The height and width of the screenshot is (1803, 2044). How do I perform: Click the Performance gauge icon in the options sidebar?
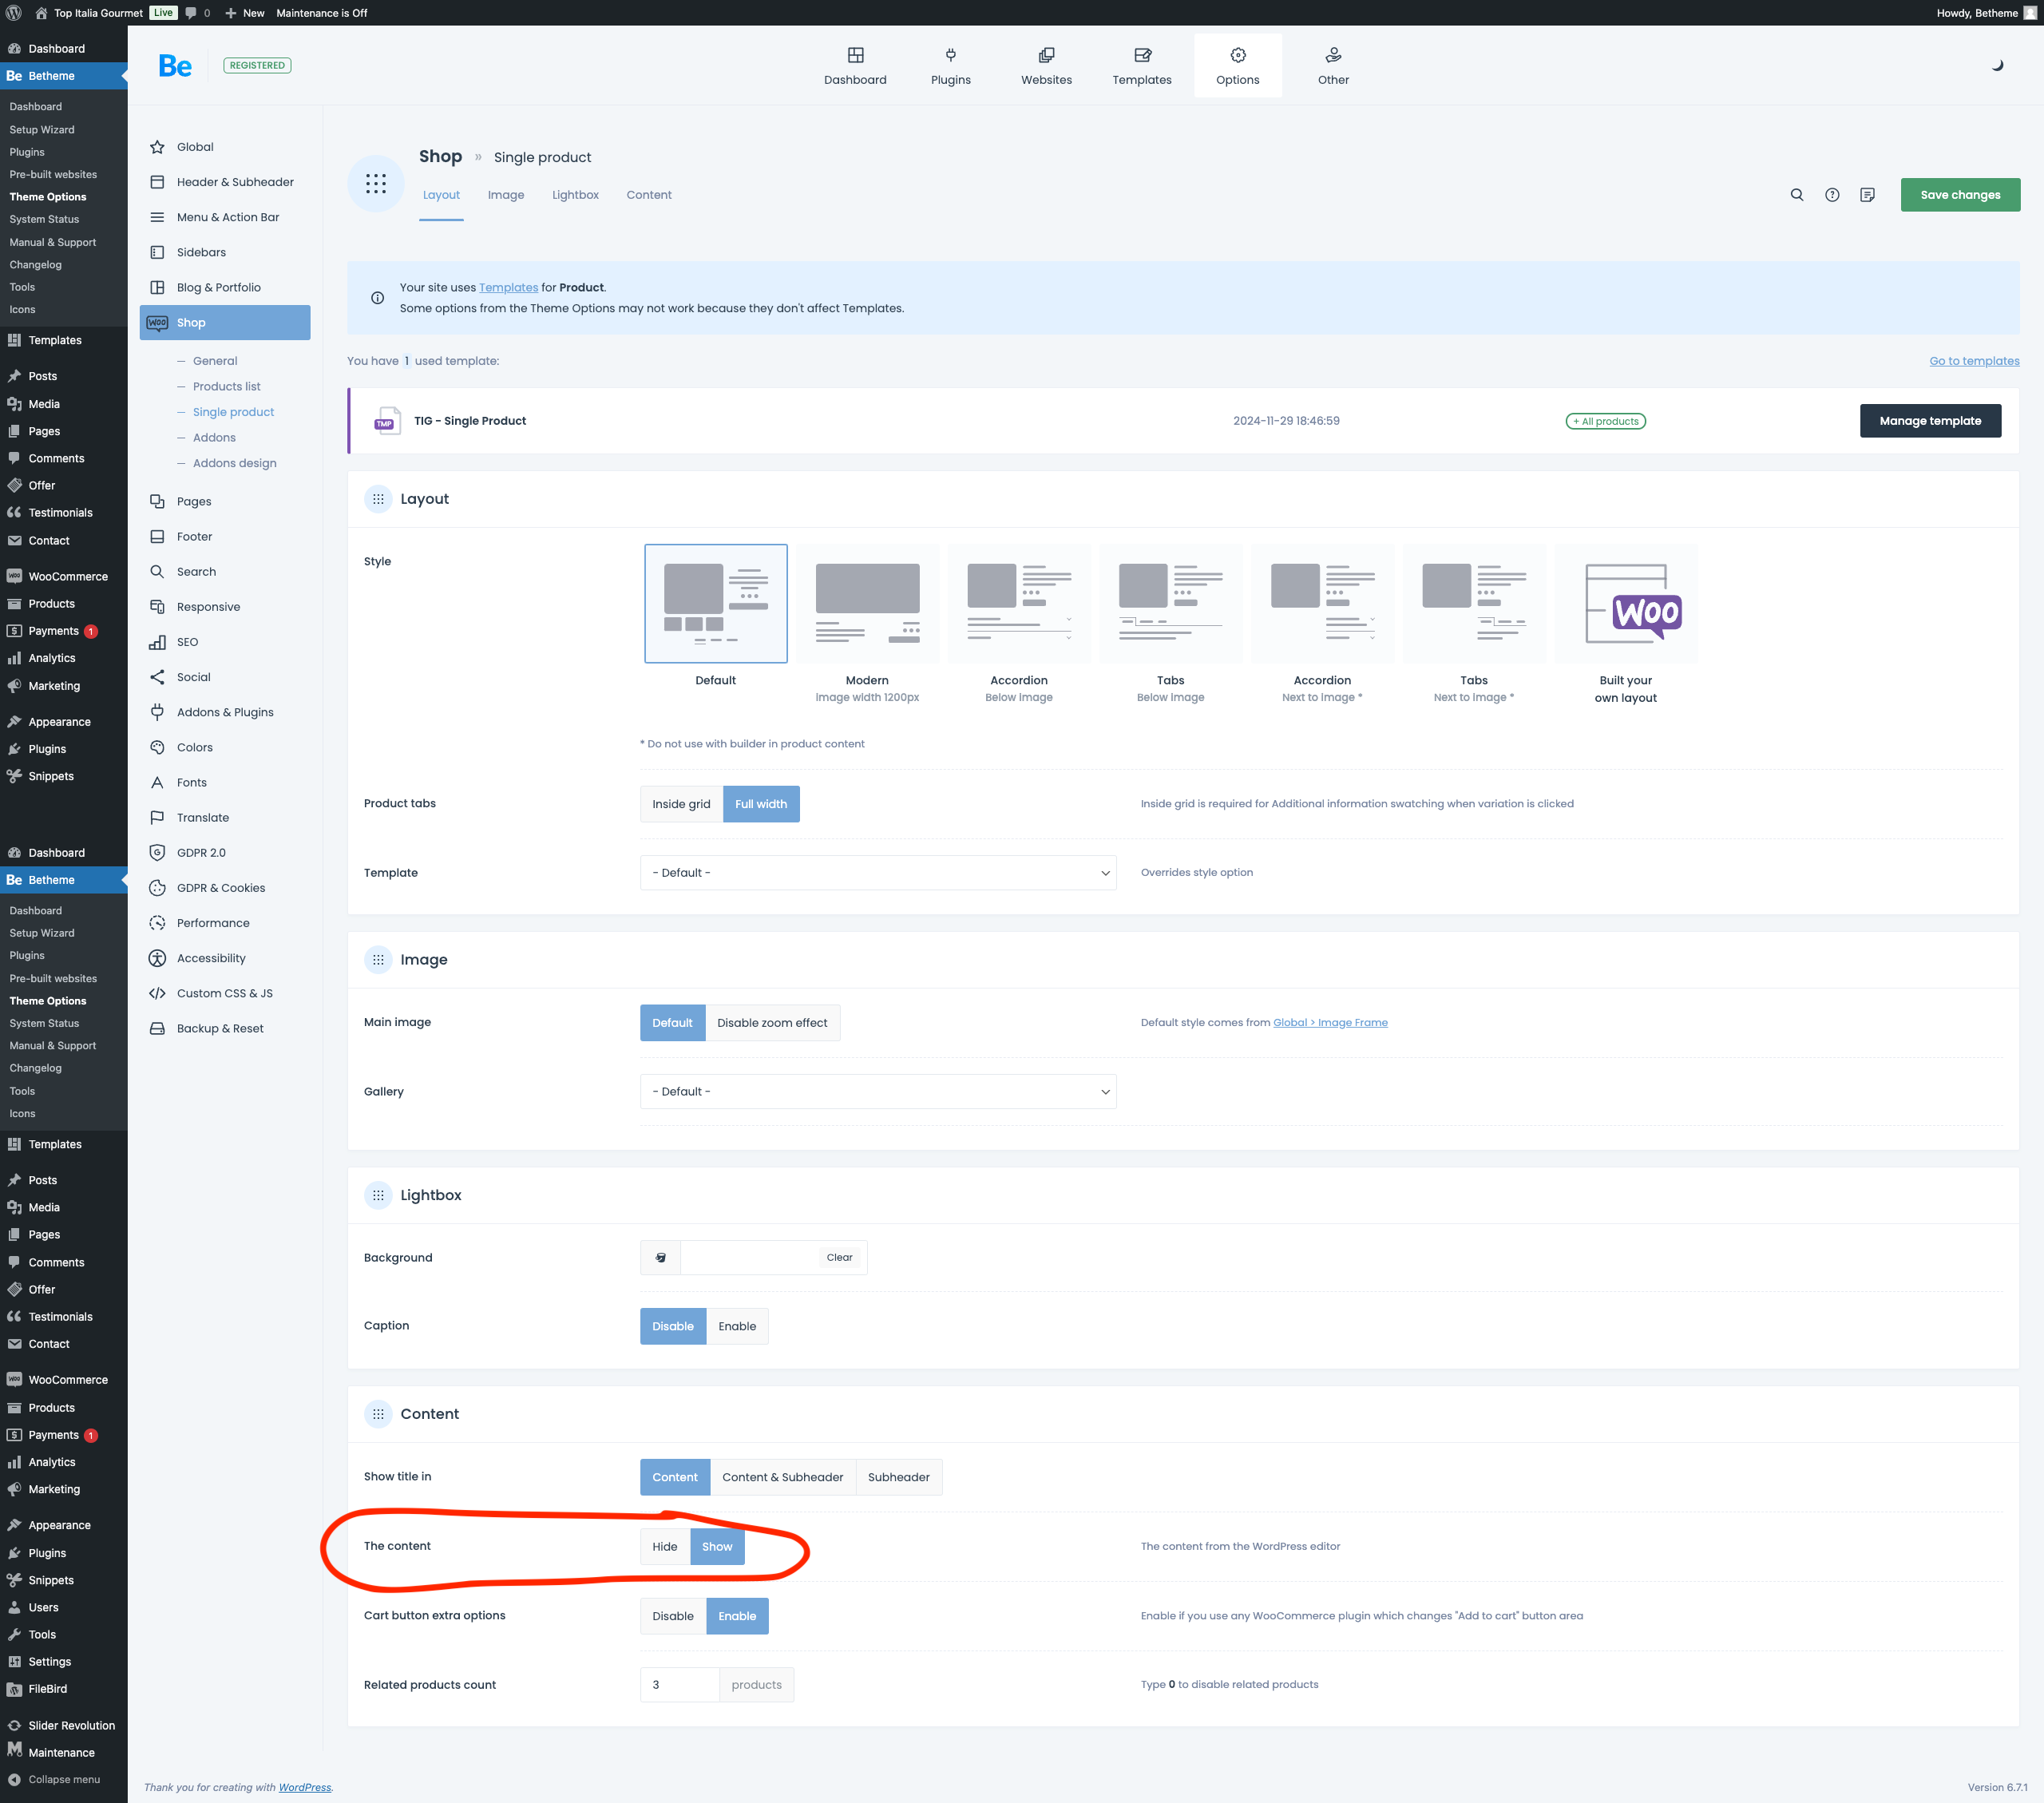[x=157, y=923]
